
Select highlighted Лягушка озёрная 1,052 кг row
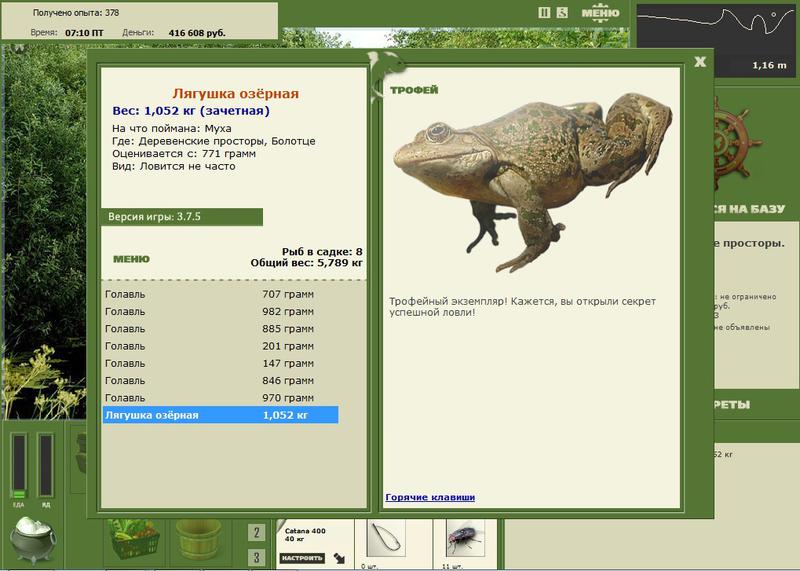pos(220,415)
